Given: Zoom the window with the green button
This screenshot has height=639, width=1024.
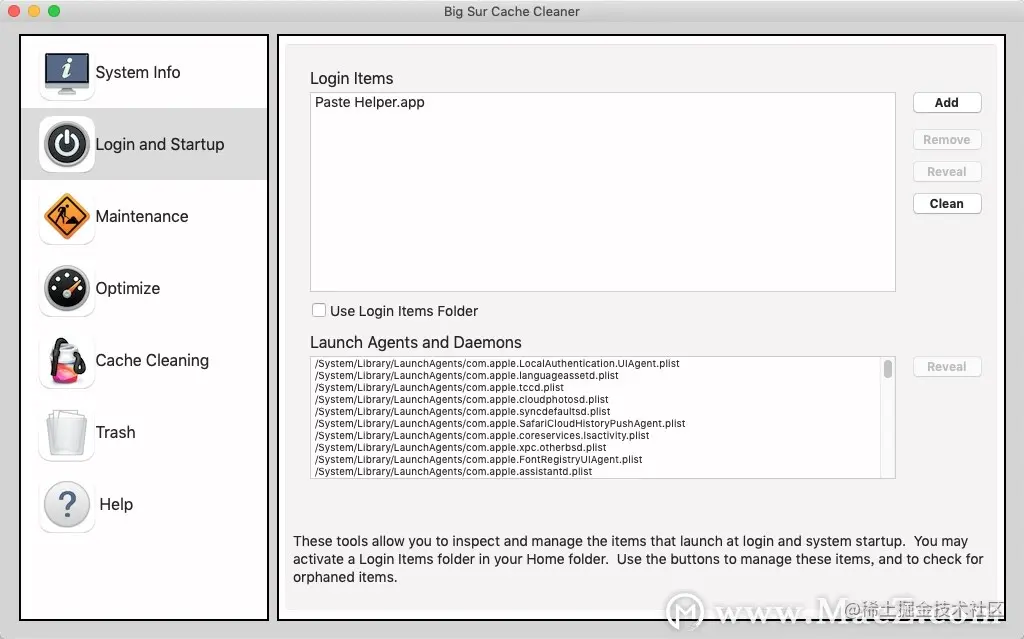Looking at the screenshot, I should click(x=54, y=11).
